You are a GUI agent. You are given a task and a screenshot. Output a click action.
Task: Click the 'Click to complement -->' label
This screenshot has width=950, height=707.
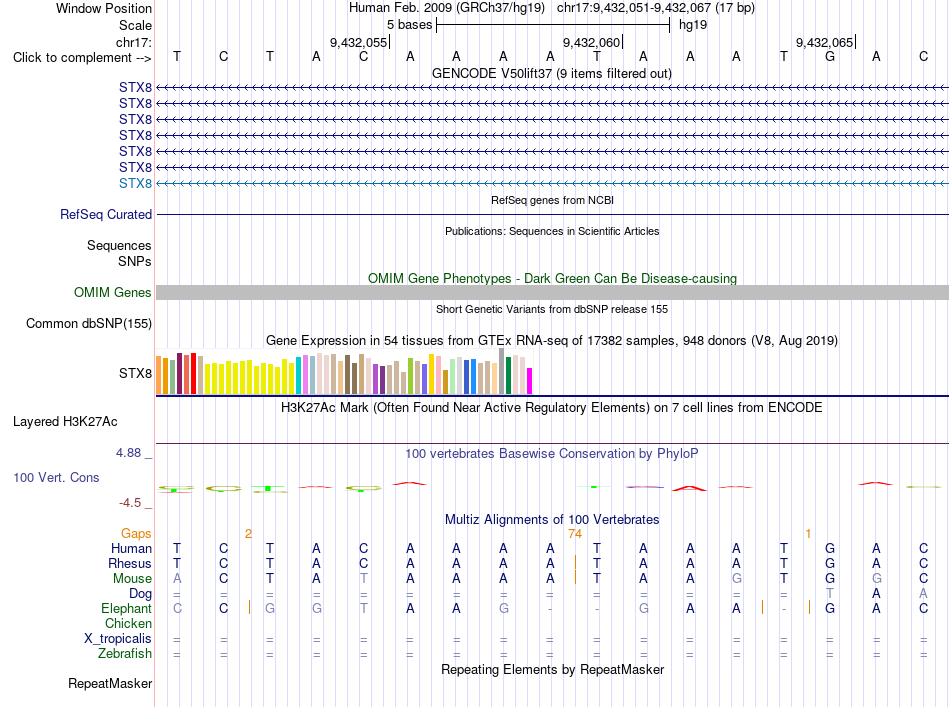point(82,58)
